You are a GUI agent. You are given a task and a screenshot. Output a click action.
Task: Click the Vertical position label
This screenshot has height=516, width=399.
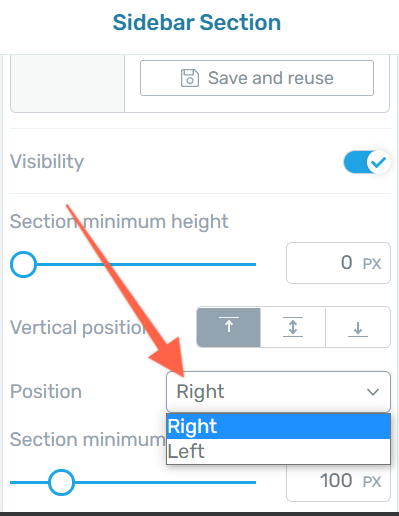tap(78, 328)
